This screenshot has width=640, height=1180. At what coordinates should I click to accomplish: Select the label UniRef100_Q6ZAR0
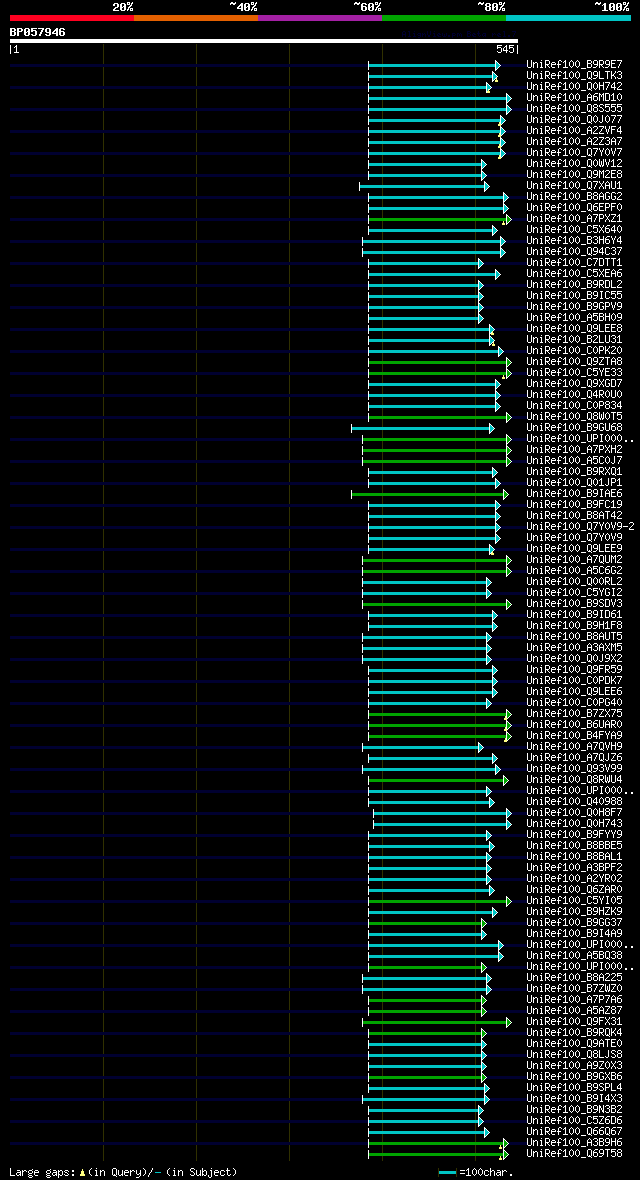pos(574,889)
